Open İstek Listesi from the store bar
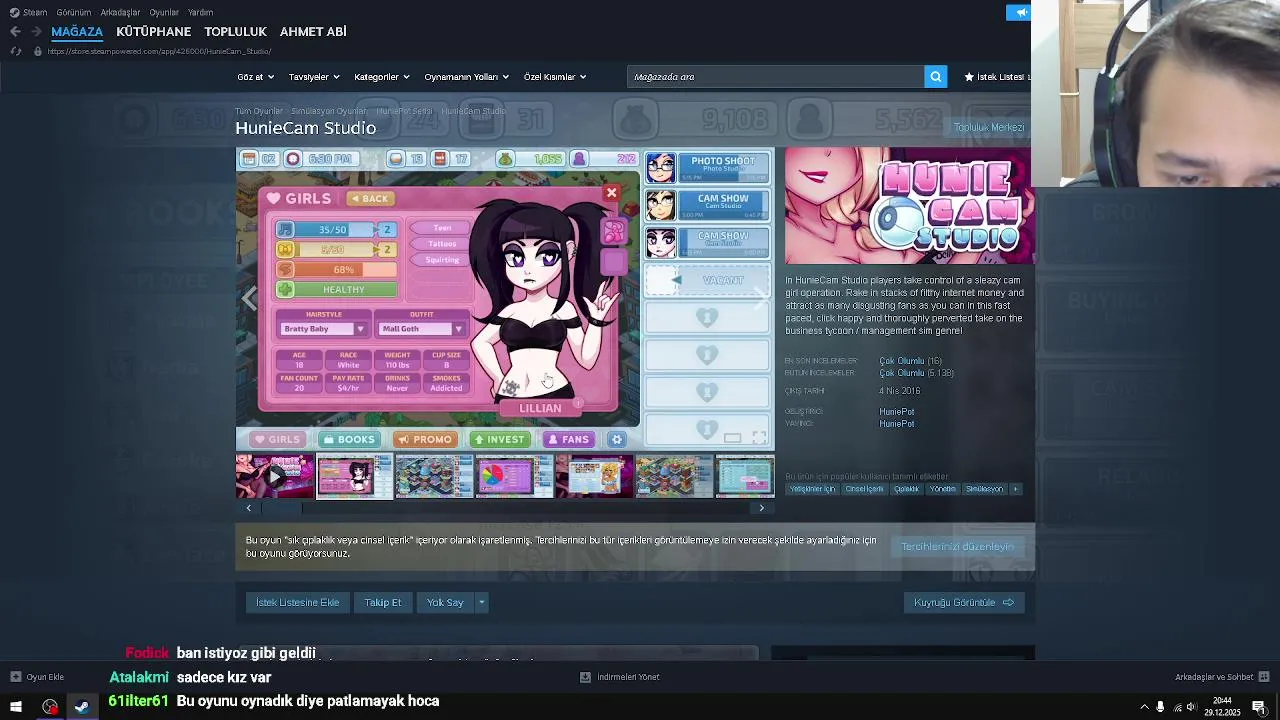1280x720 pixels. pyautogui.click(x=996, y=77)
